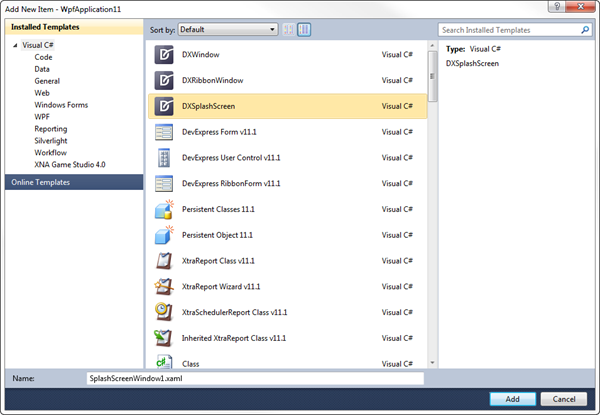Select the General category

click(x=47, y=81)
